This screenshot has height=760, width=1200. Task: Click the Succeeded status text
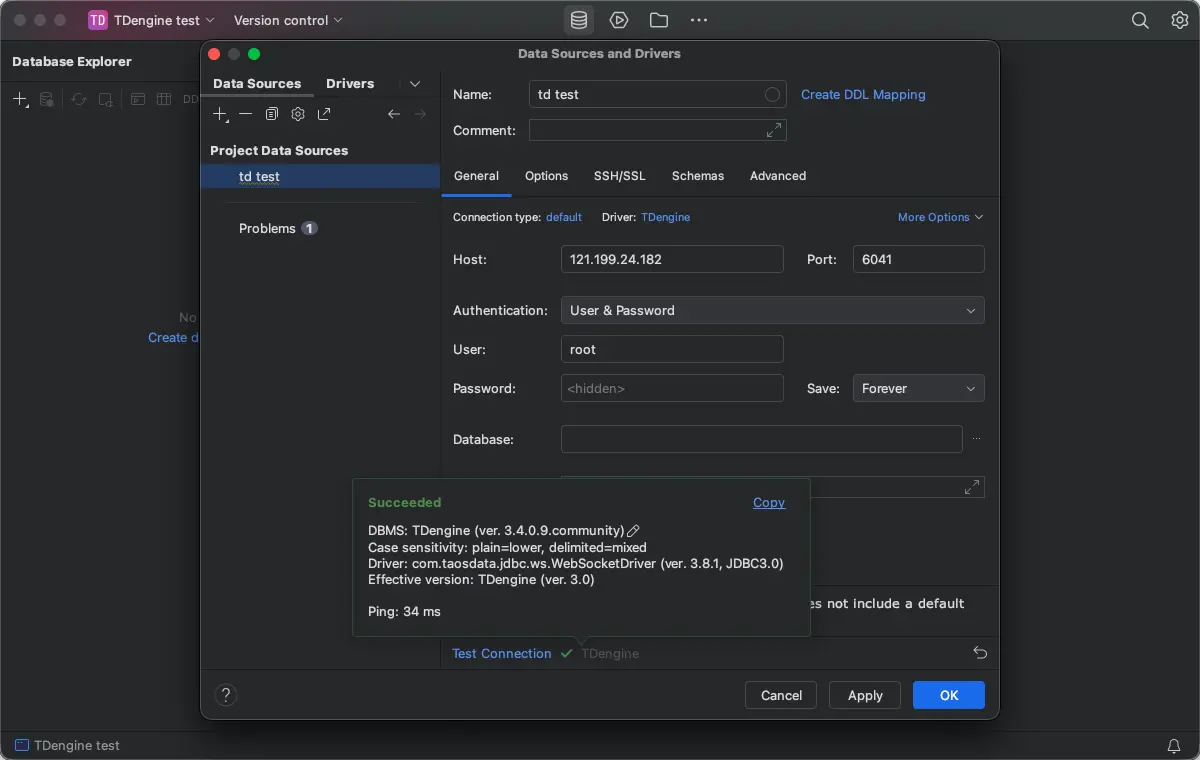pyautogui.click(x=404, y=502)
